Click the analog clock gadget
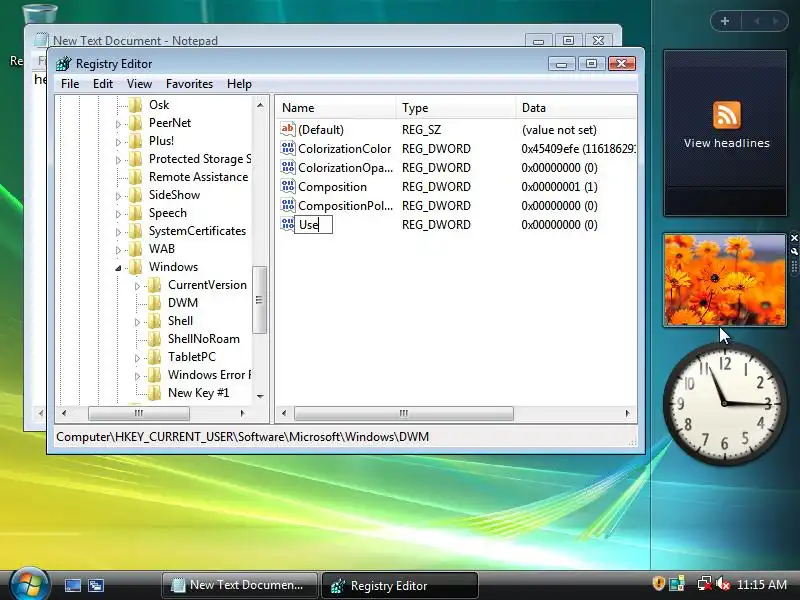 (x=724, y=403)
